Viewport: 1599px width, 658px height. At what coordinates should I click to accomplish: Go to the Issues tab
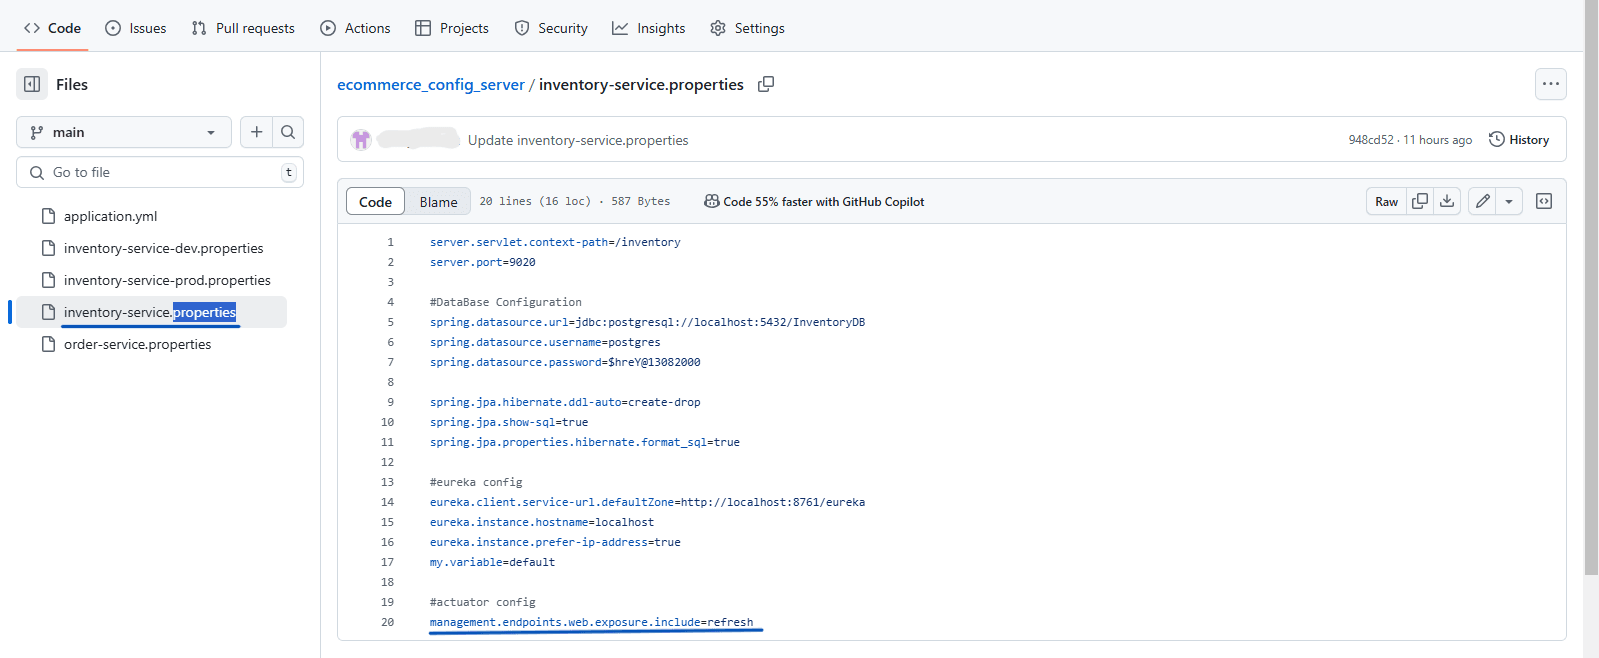click(x=136, y=28)
